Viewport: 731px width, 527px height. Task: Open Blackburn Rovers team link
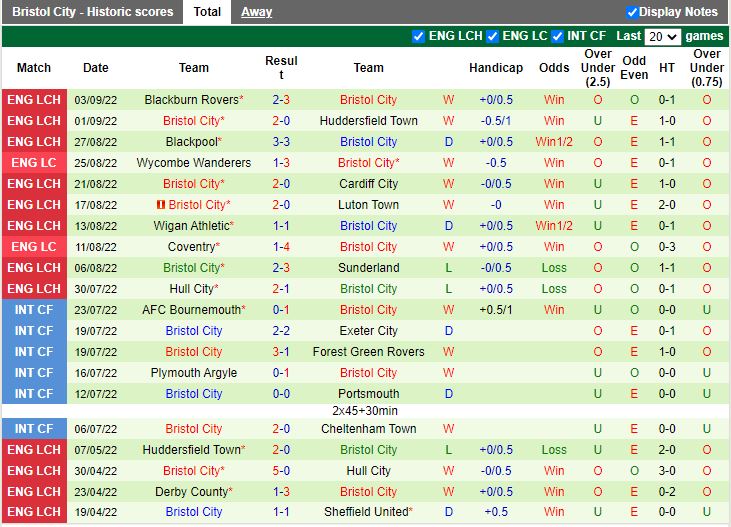192,100
